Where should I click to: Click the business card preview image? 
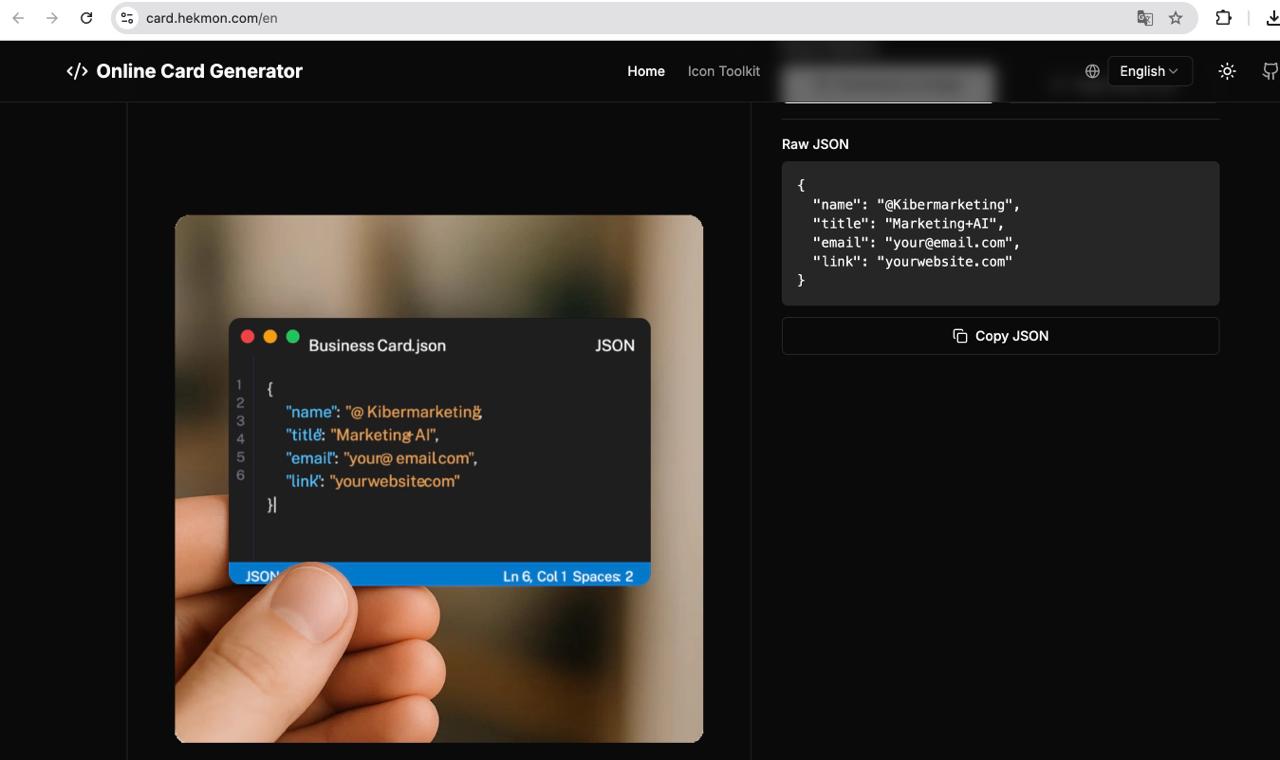pos(439,478)
